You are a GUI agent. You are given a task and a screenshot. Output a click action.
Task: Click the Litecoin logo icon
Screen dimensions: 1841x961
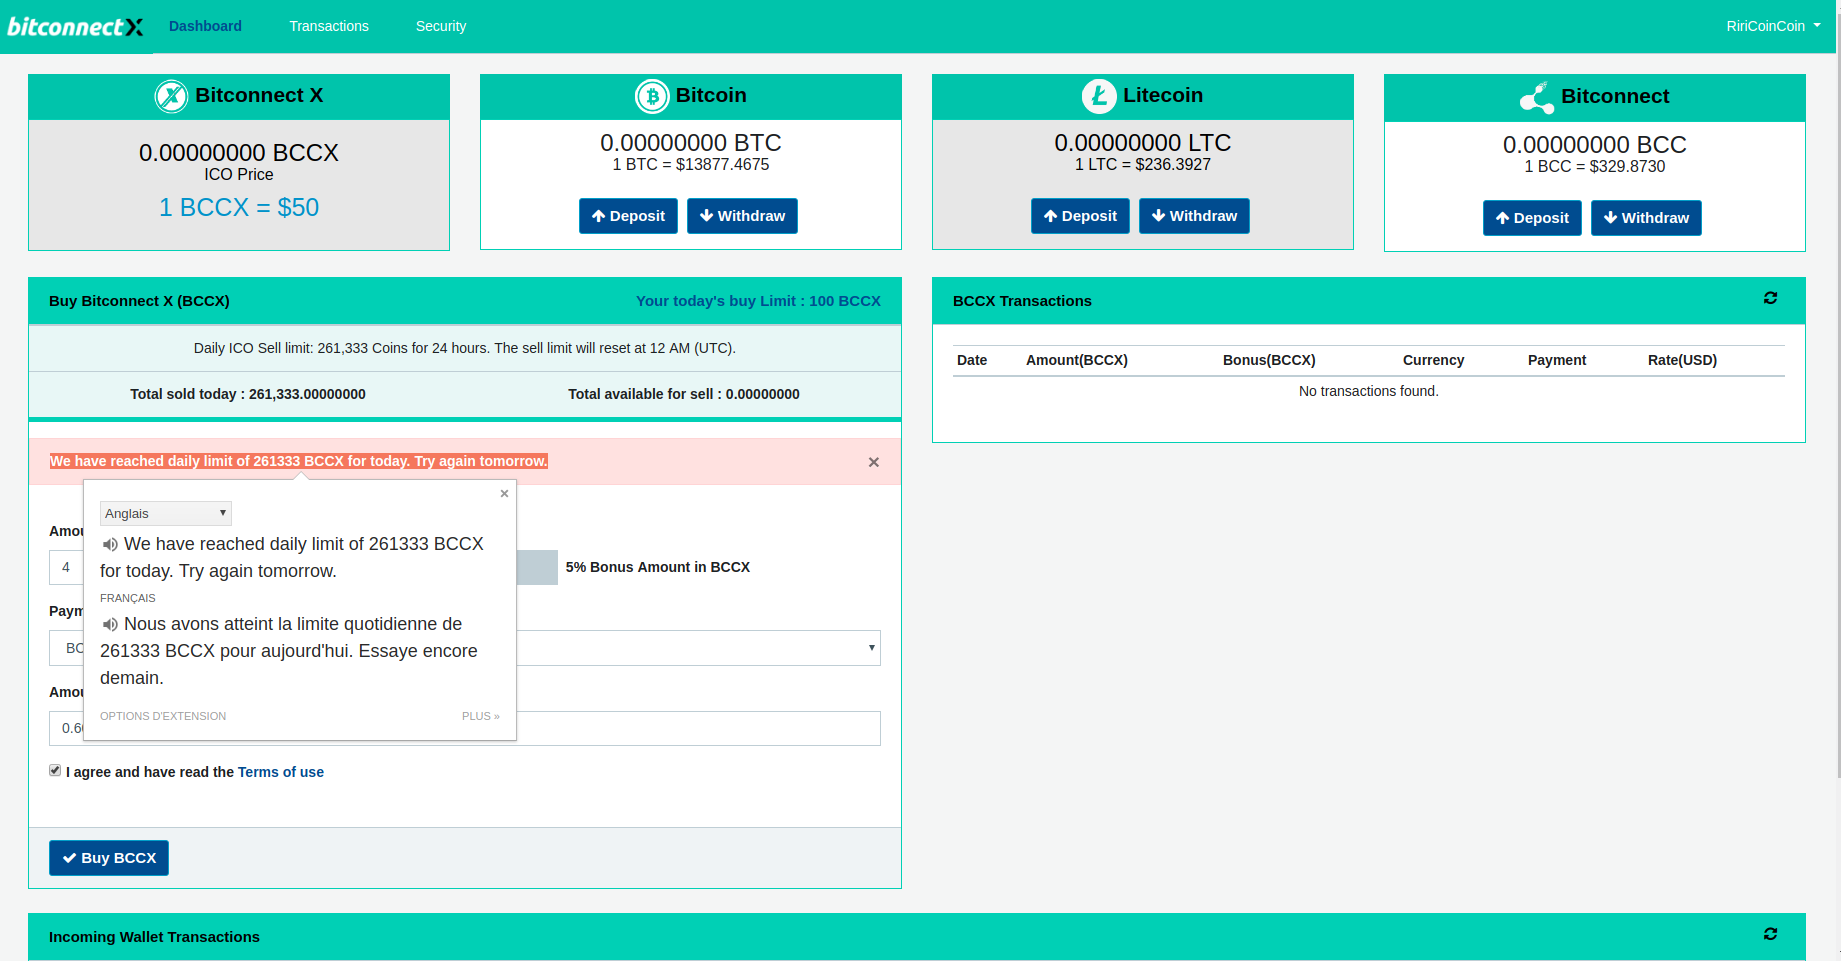pos(1099,97)
